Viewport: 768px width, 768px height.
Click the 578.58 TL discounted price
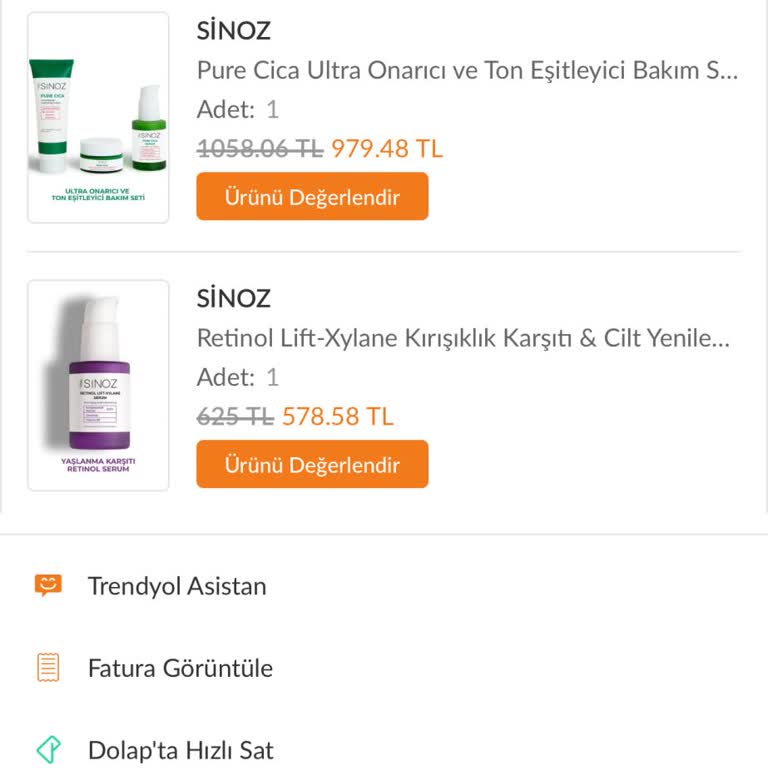[x=338, y=416]
